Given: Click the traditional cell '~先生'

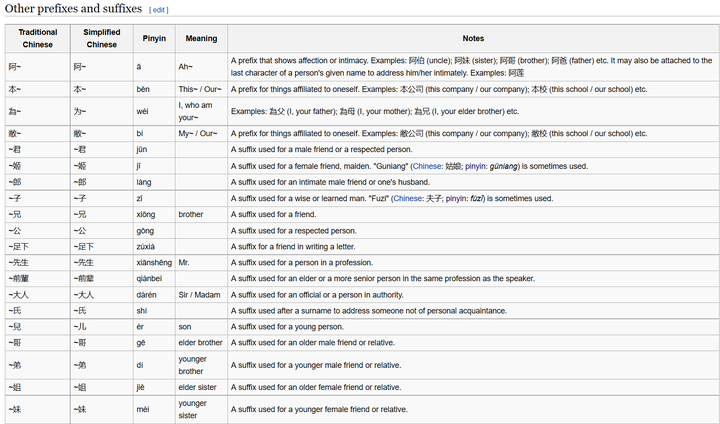Looking at the screenshot, I should pyautogui.click(x=38, y=263).
